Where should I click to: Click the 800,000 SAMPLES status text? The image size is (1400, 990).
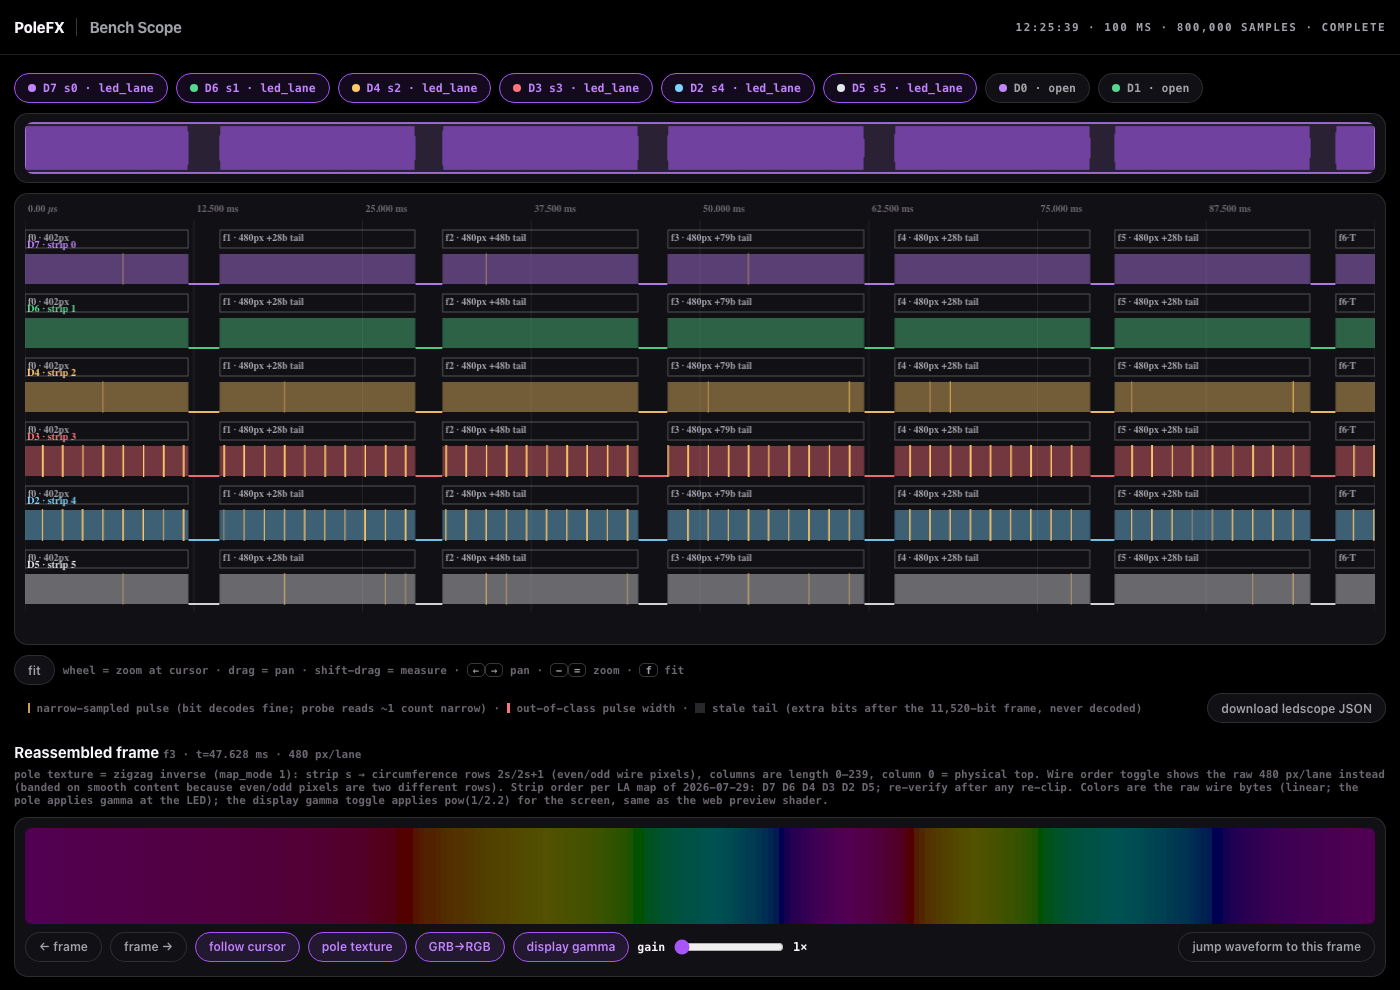point(1236,27)
